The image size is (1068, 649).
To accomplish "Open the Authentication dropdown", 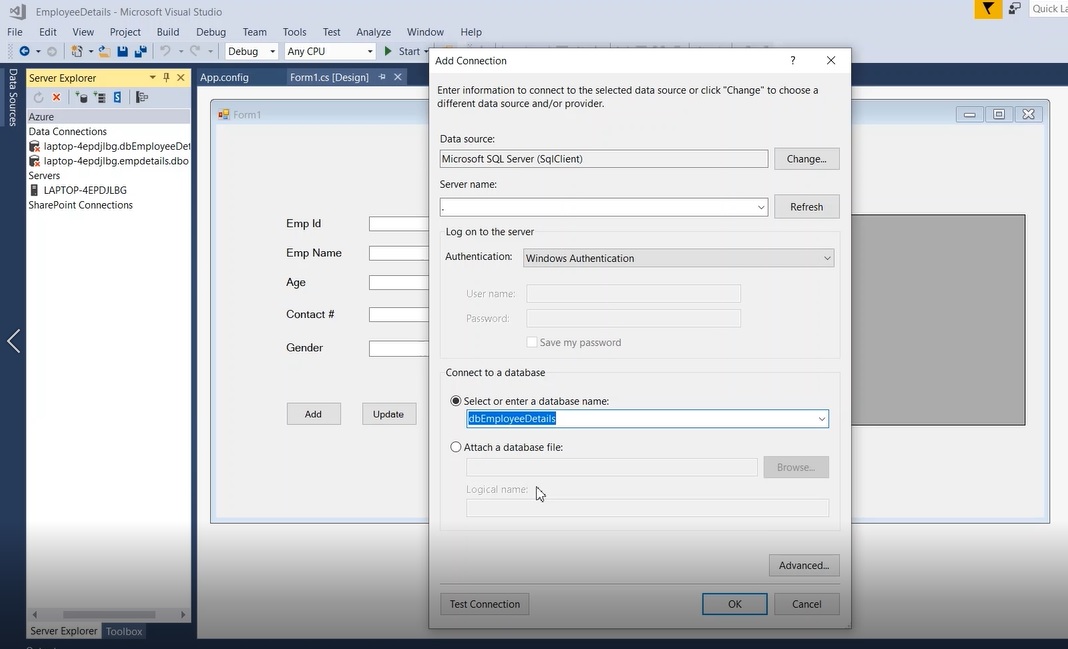I will 827,258.
